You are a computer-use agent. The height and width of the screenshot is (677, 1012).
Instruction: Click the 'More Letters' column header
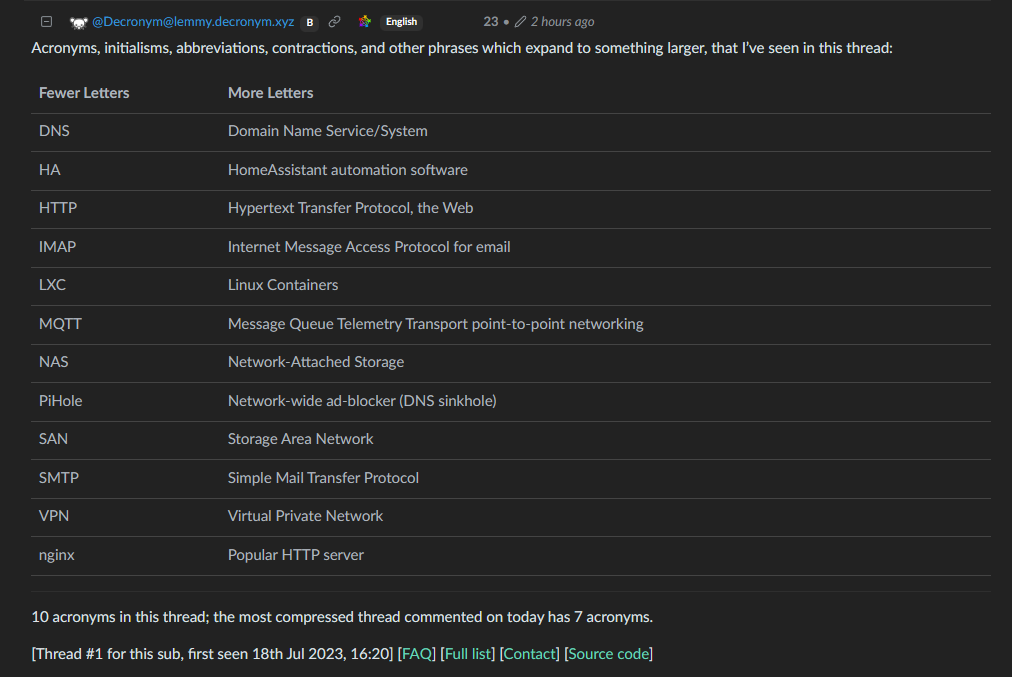(270, 93)
